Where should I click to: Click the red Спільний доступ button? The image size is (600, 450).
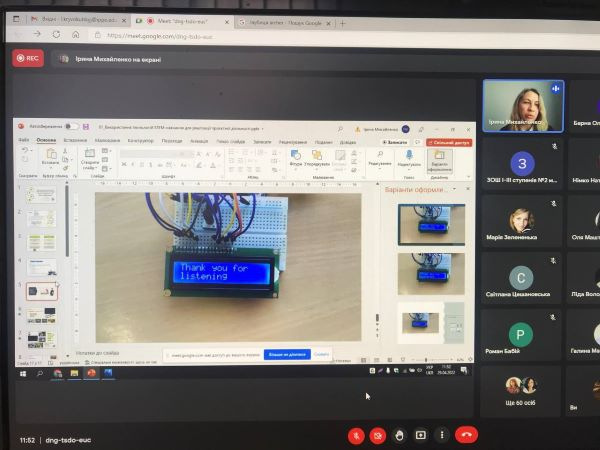449,143
